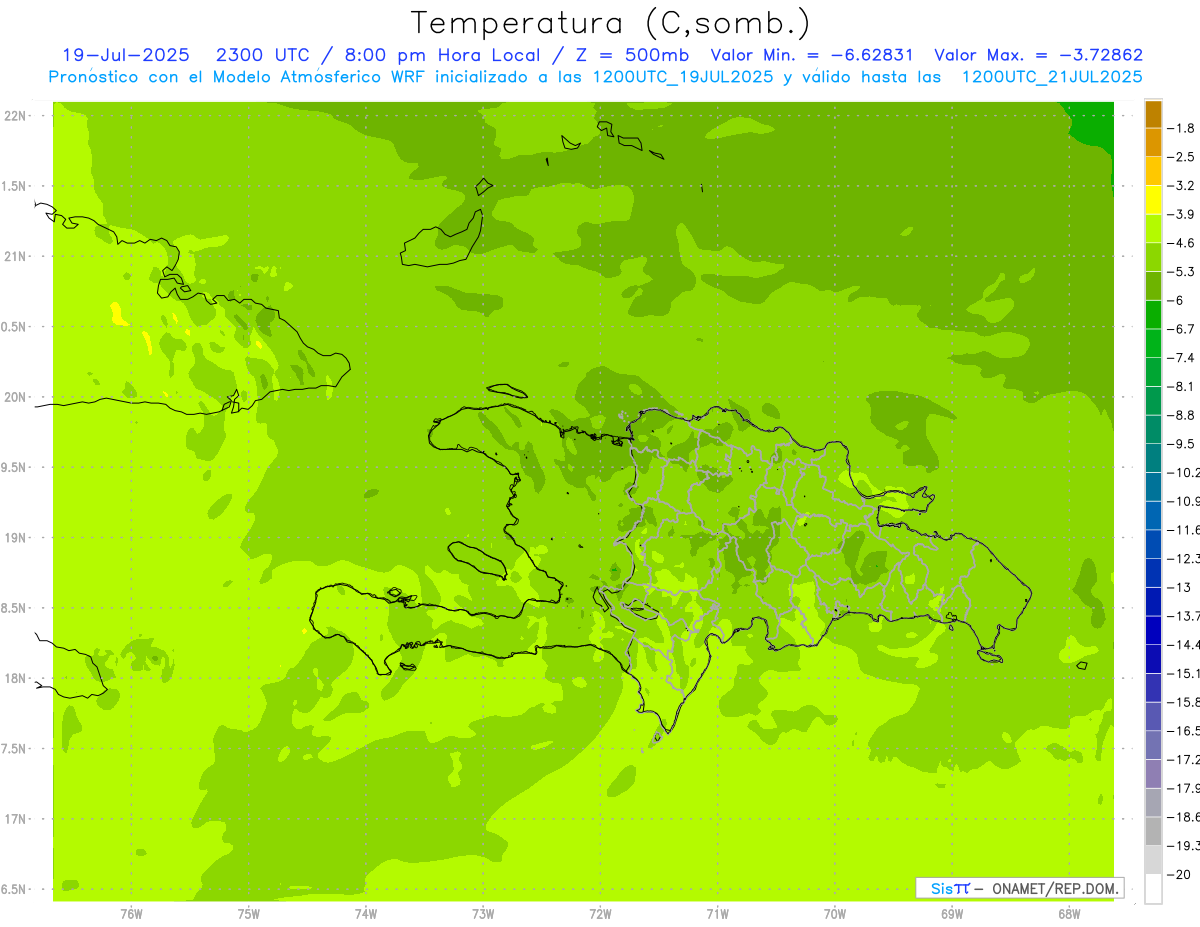Click the yellow colorbar swatch between -3.2 and -3.9
Image resolution: width=1200 pixels, height=927 pixels.
(1153, 199)
